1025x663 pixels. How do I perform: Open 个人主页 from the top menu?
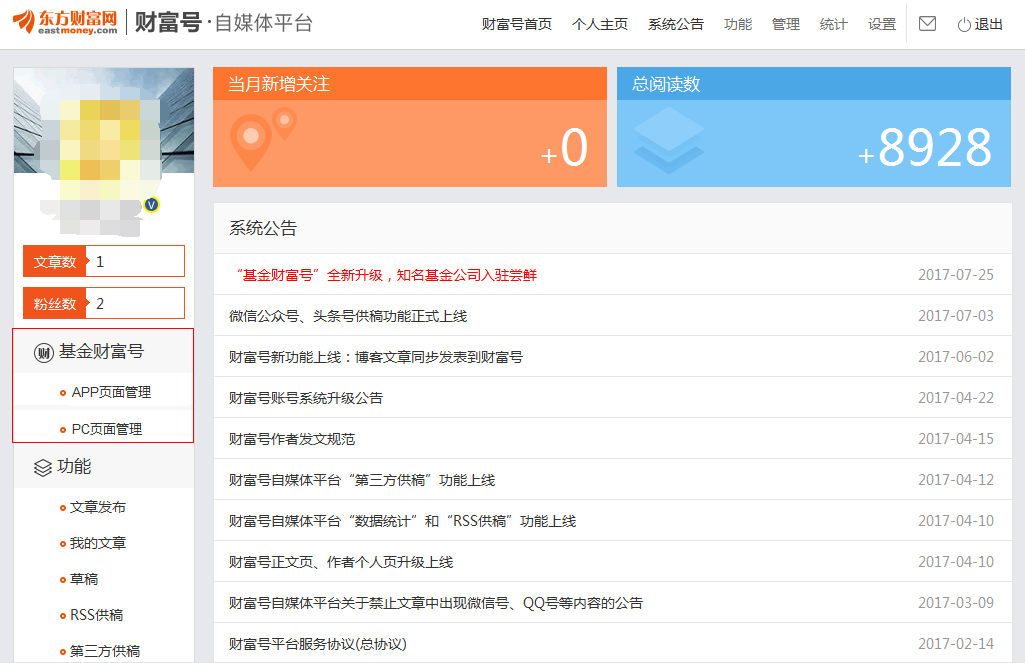[x=599, y=24]
